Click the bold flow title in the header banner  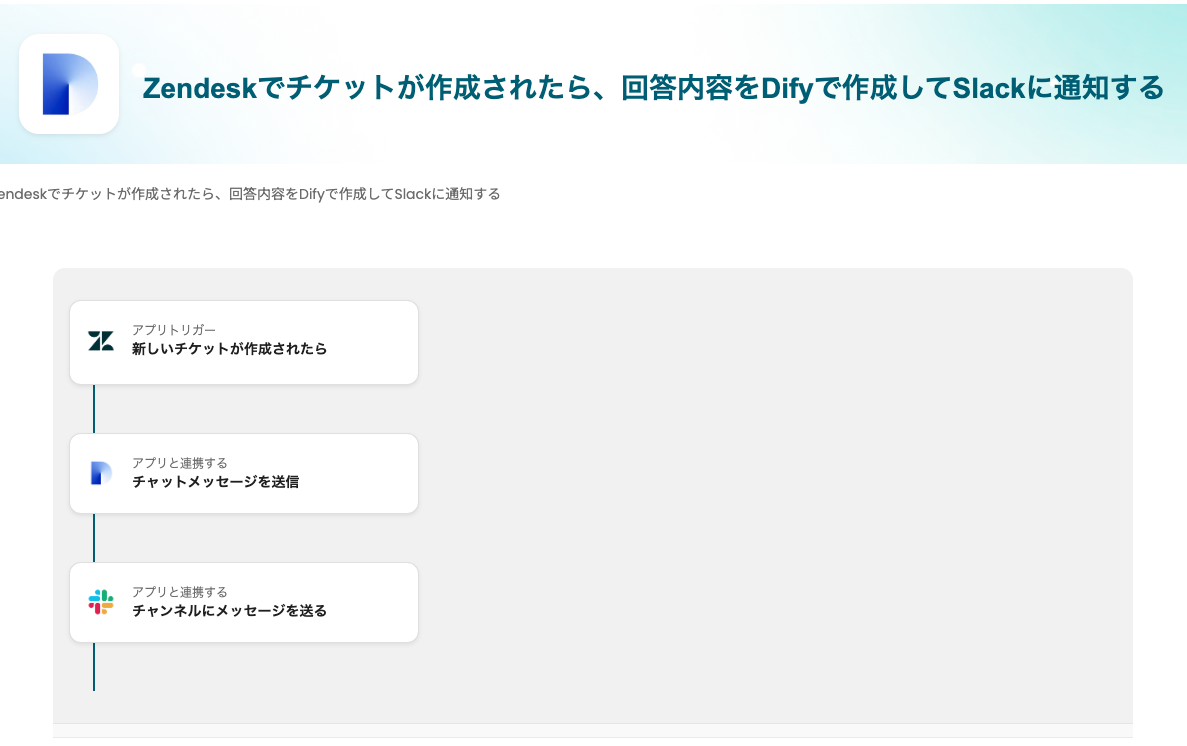click(x=653, y=88)
